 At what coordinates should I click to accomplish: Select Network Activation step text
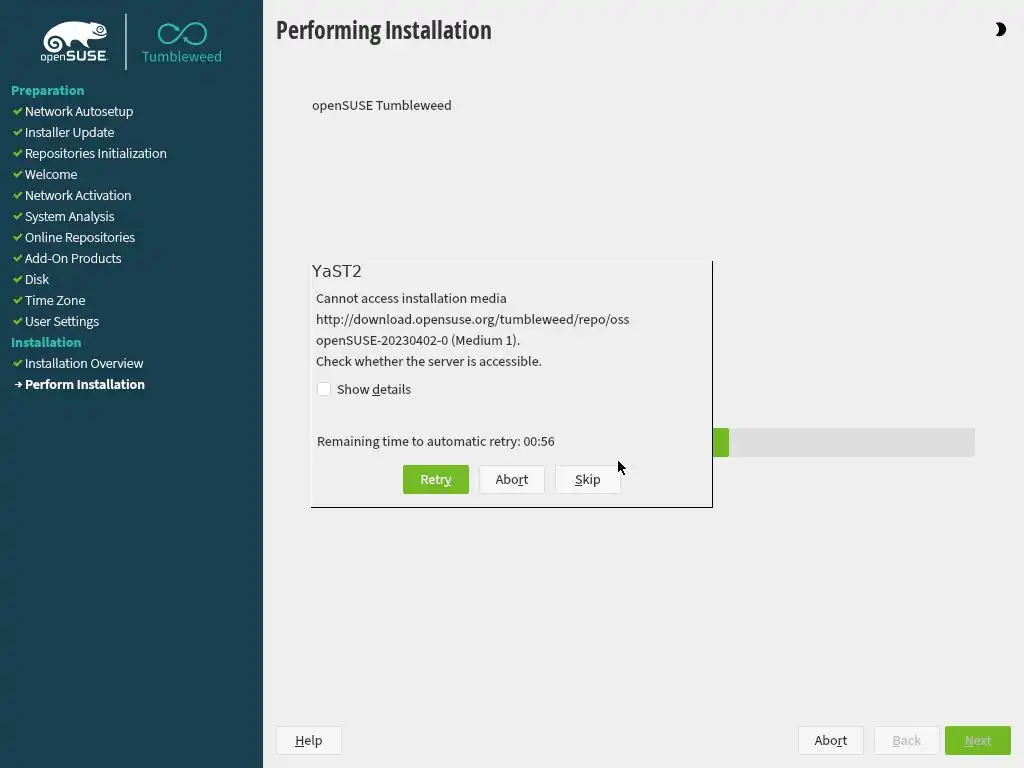coord(78,195)
